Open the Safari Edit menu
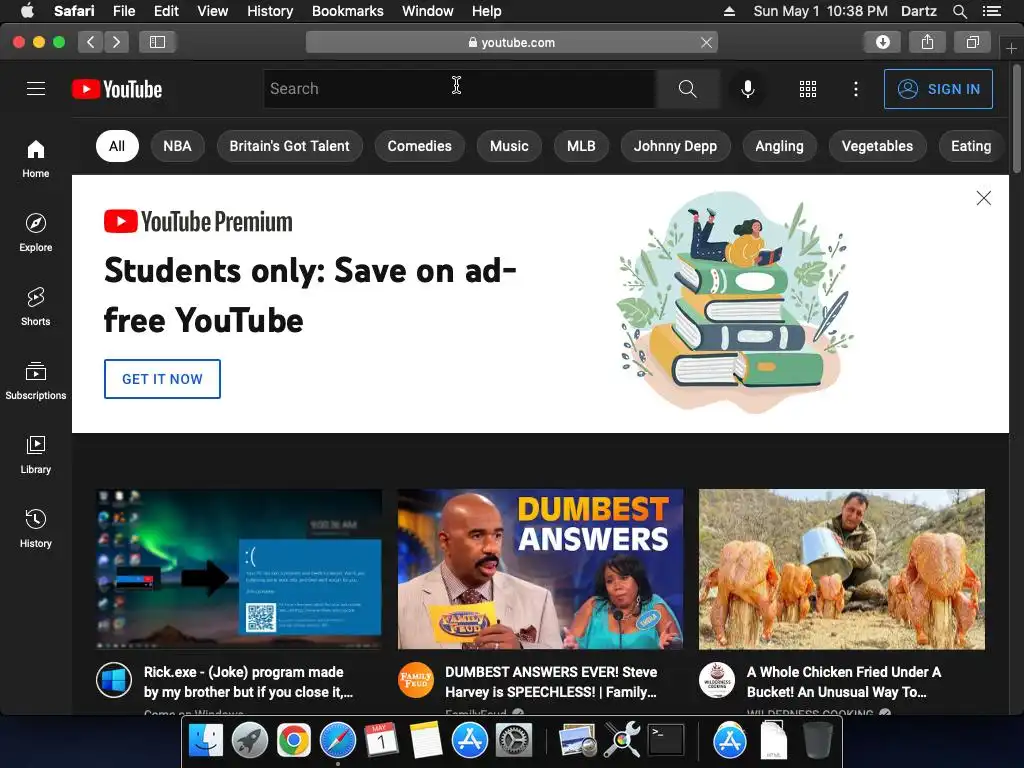This screenshot has width=1024, height=768. pos(166,11)
